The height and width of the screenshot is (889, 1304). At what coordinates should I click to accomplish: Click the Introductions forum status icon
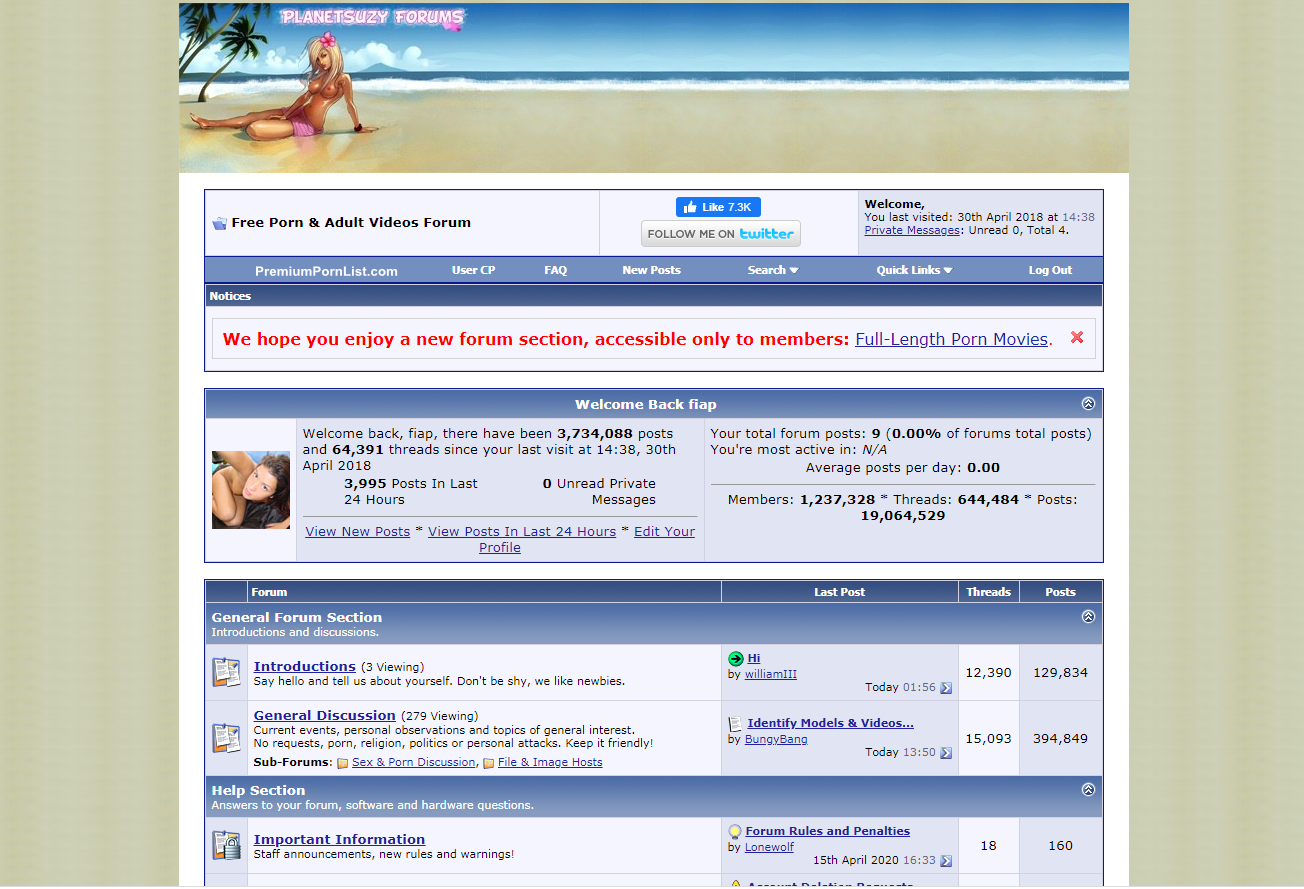[x=227, y=672]
